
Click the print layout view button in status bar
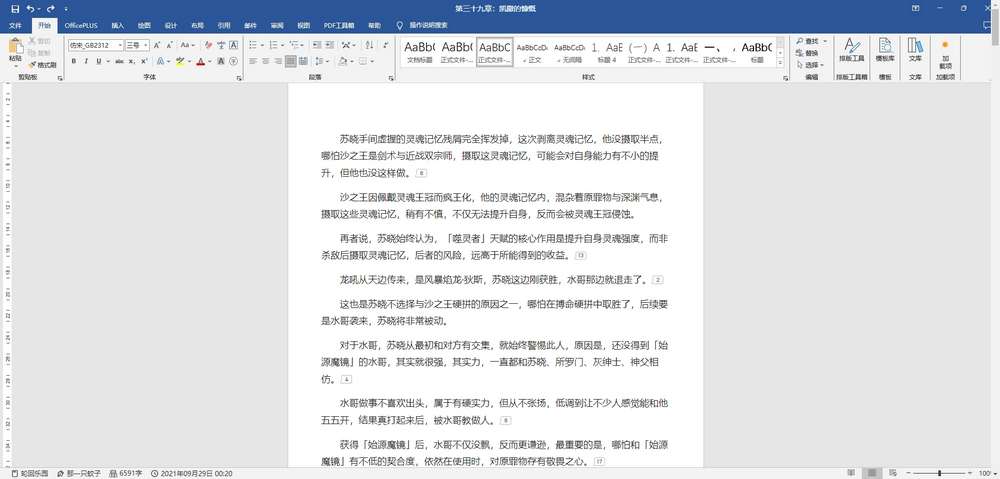(874, 473)
